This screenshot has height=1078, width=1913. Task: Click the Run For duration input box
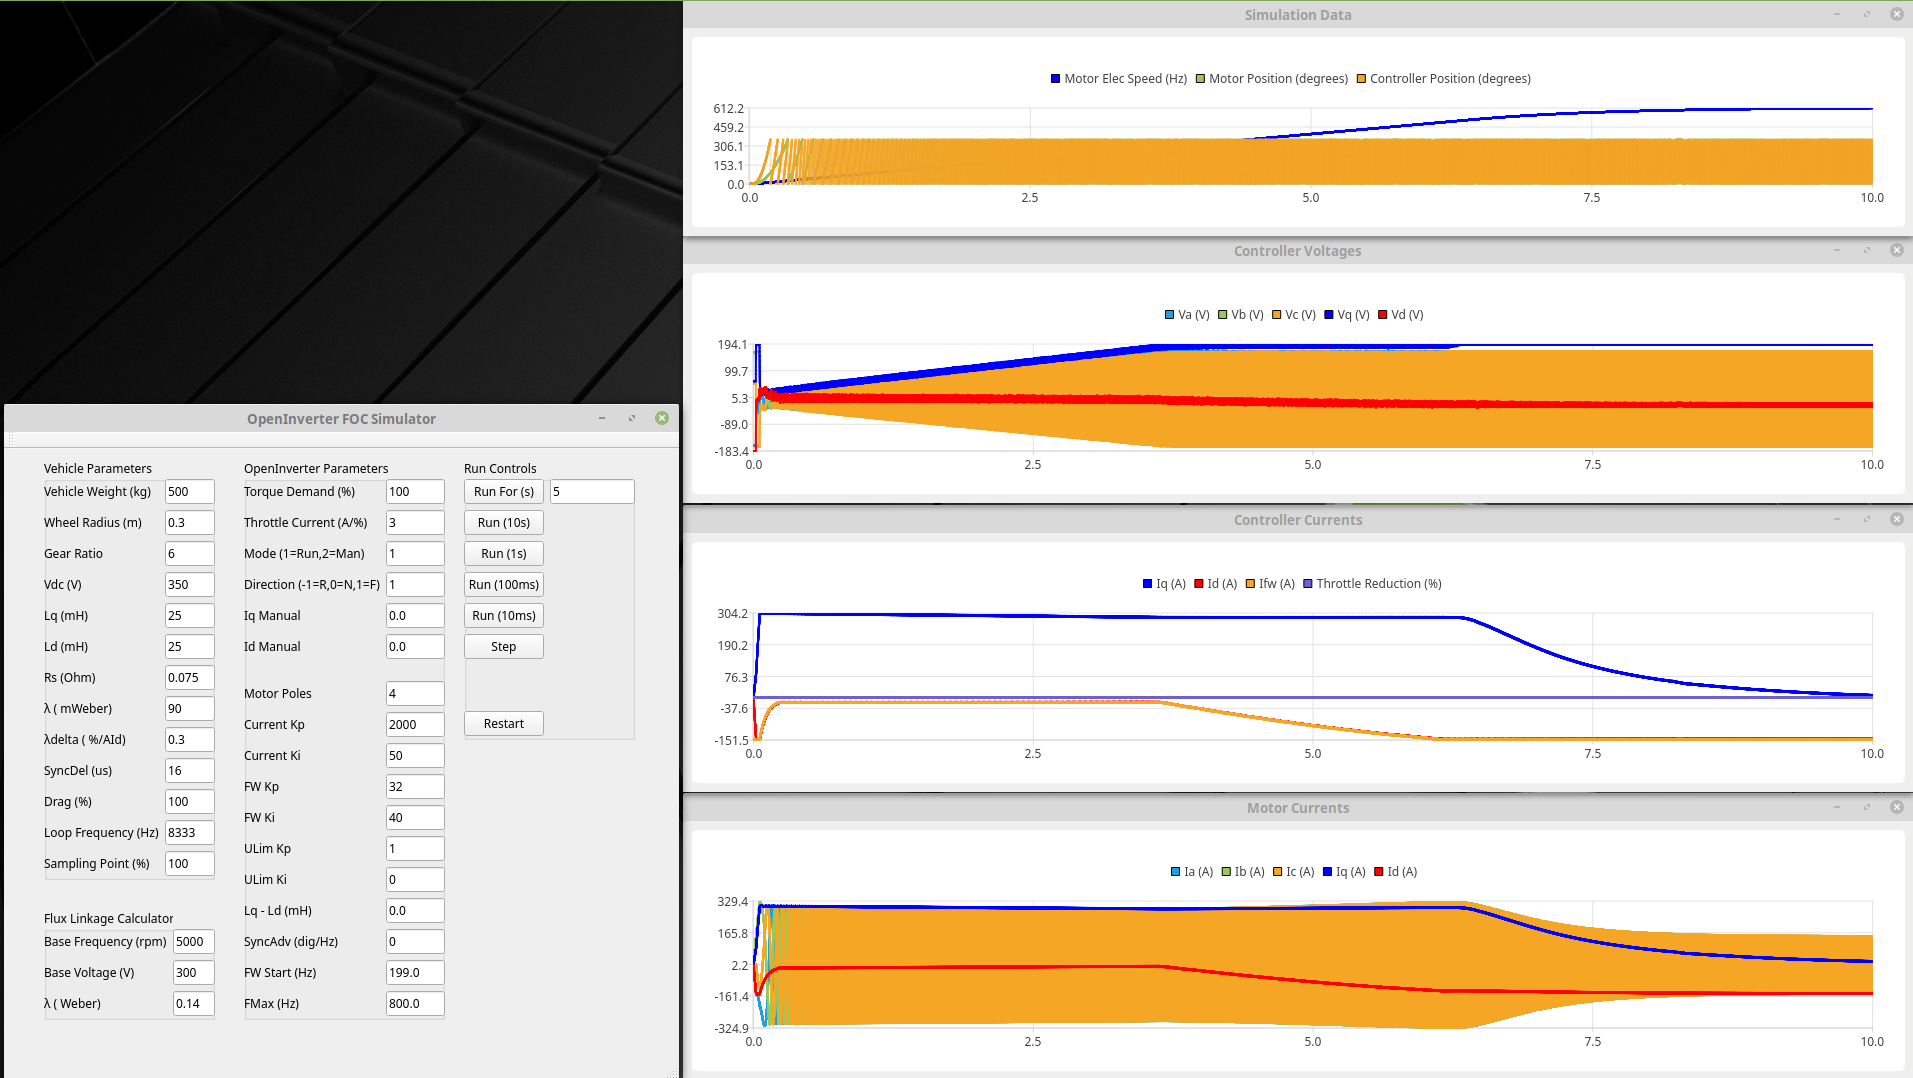(x=591, y=492)
